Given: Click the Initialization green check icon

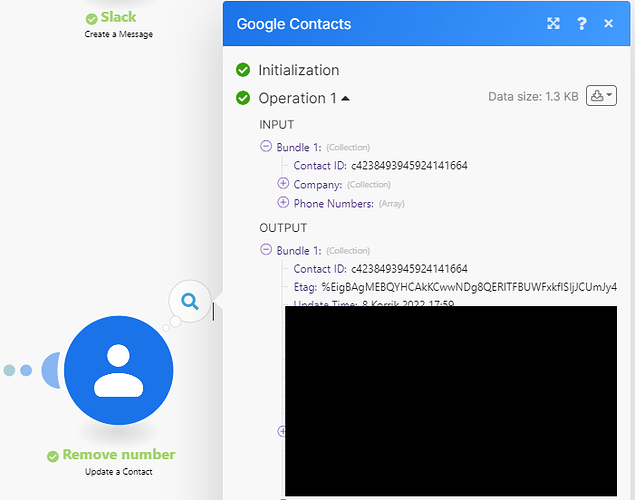Looking at the screenshot, I should [243, 70].
